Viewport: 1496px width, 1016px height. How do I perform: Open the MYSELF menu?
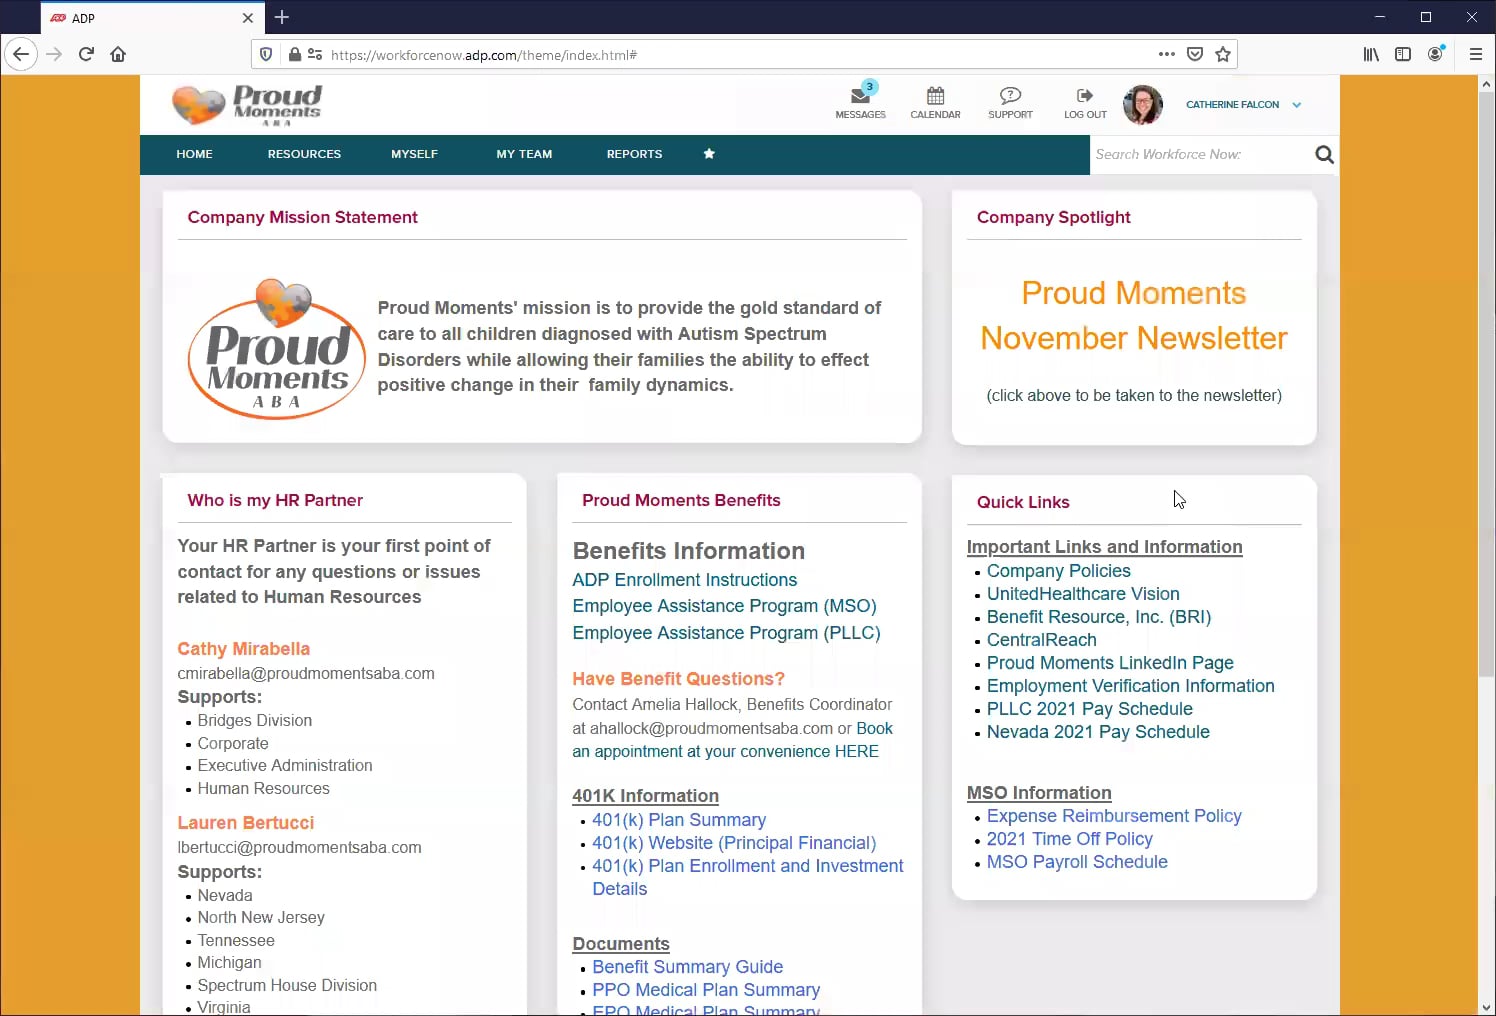tap(414, 154)
